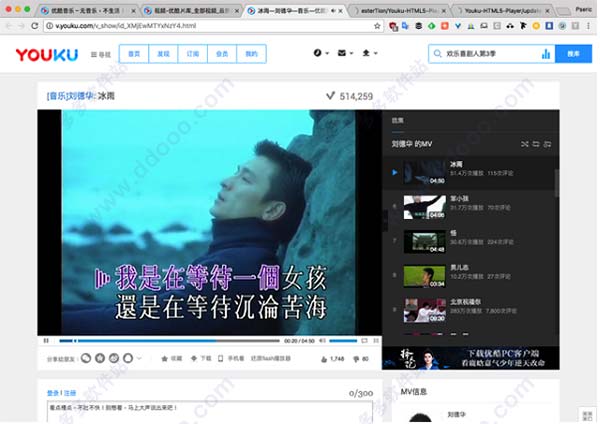The height and width of the screenshot is (424, 600).
Task: Expand more share options chevron
Action: (x=139, y=359)
